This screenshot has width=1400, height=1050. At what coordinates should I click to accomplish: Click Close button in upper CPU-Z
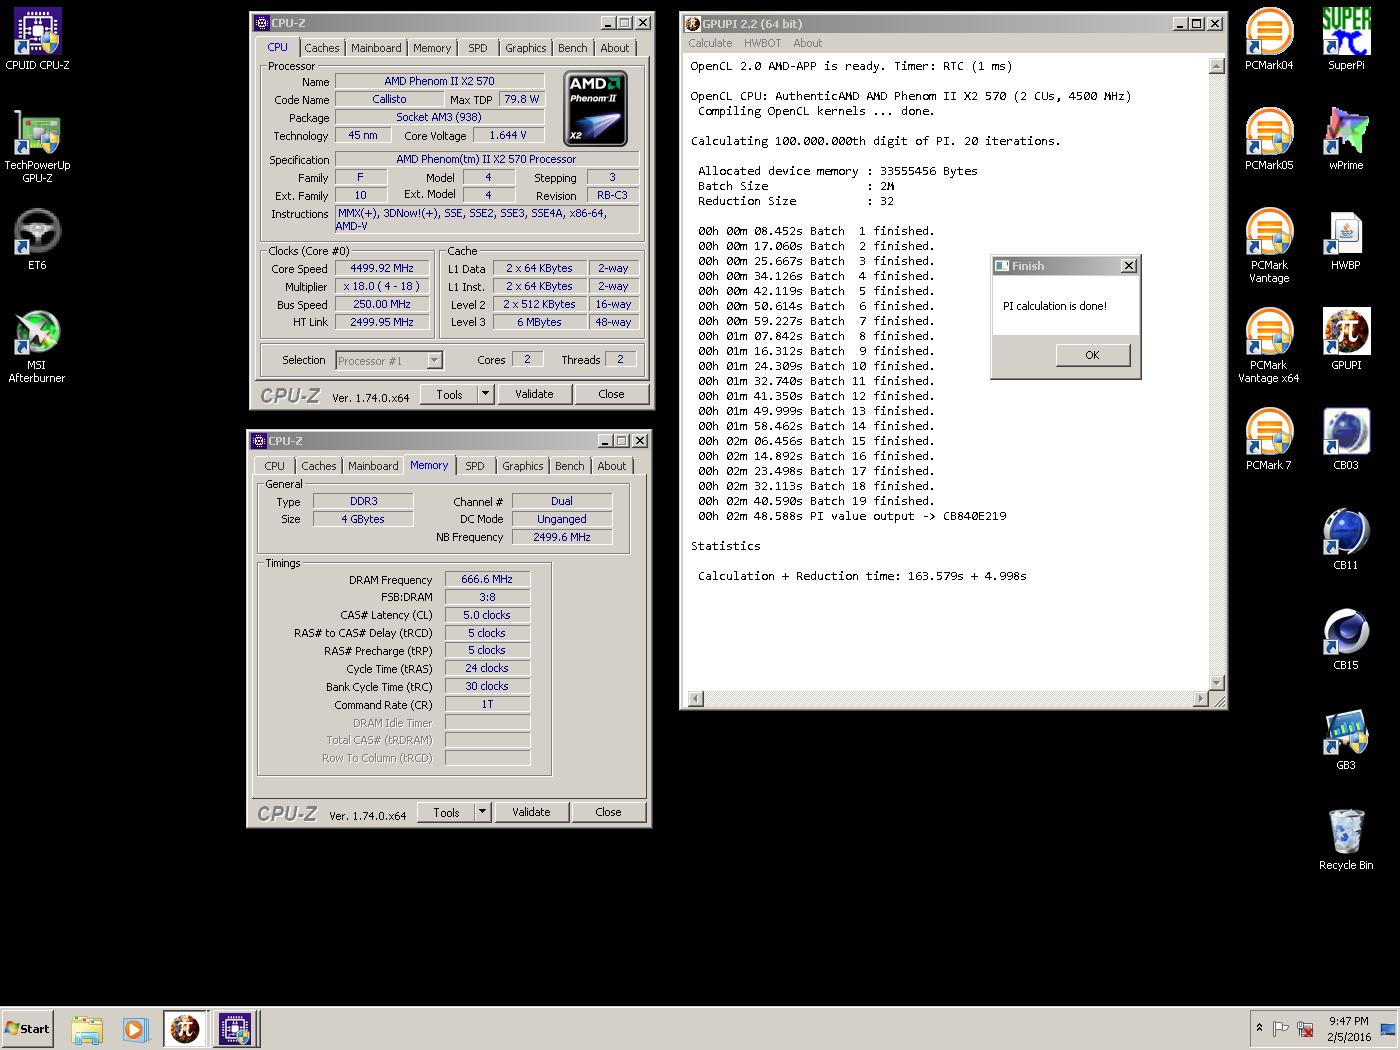tap(611, 394)
